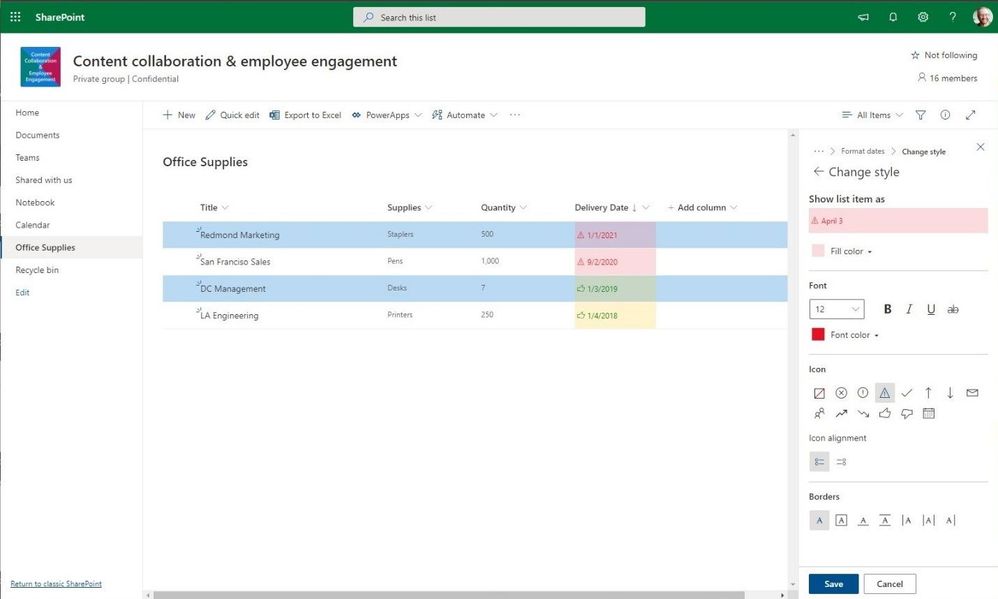Open Calendar in navigation
998x599 pixels.
click(32, 225)
